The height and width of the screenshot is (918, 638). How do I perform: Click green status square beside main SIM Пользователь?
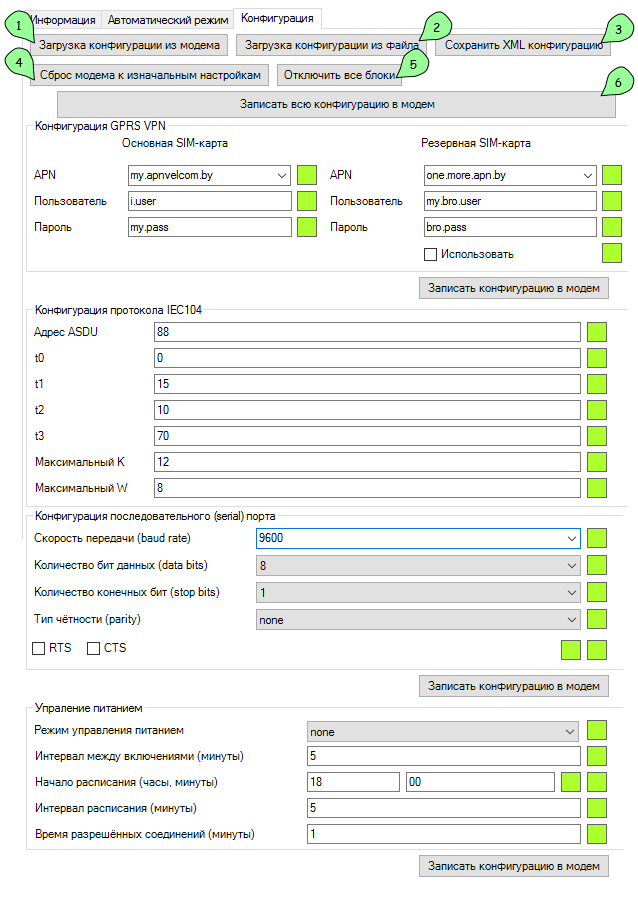coord(307,201)
